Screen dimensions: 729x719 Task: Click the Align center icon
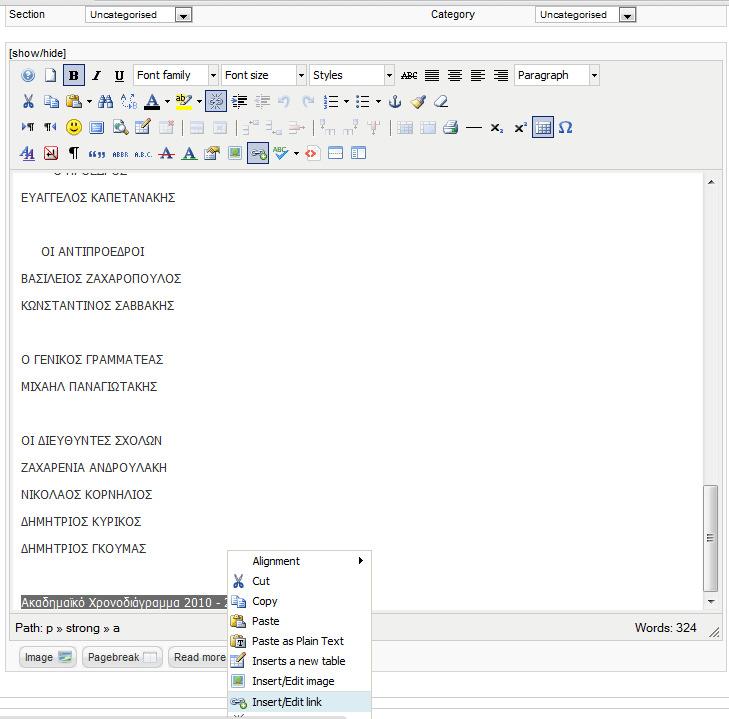tap(455, 75)
